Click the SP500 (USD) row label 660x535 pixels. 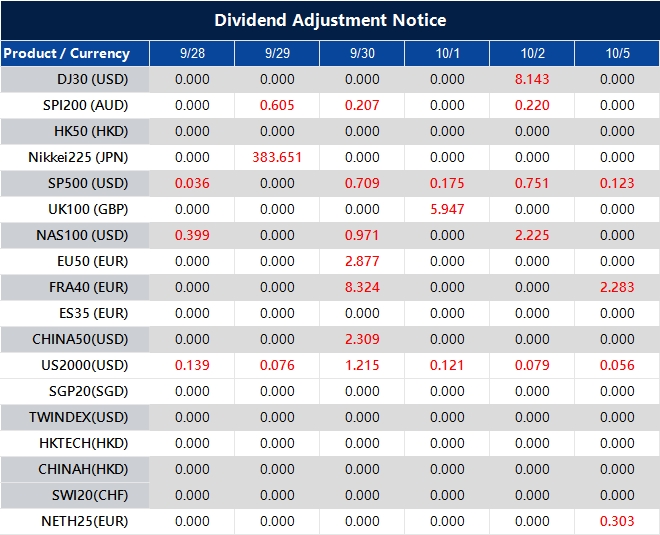[88, 184]
